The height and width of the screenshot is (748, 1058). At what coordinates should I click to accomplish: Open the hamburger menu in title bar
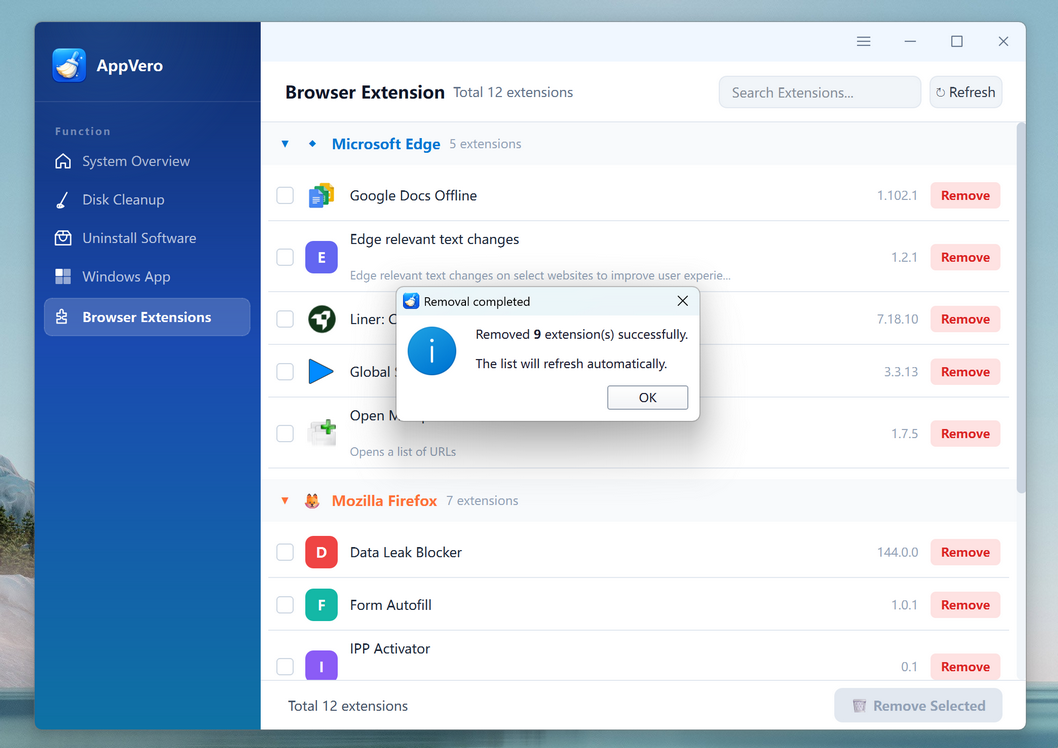point(864,42)
